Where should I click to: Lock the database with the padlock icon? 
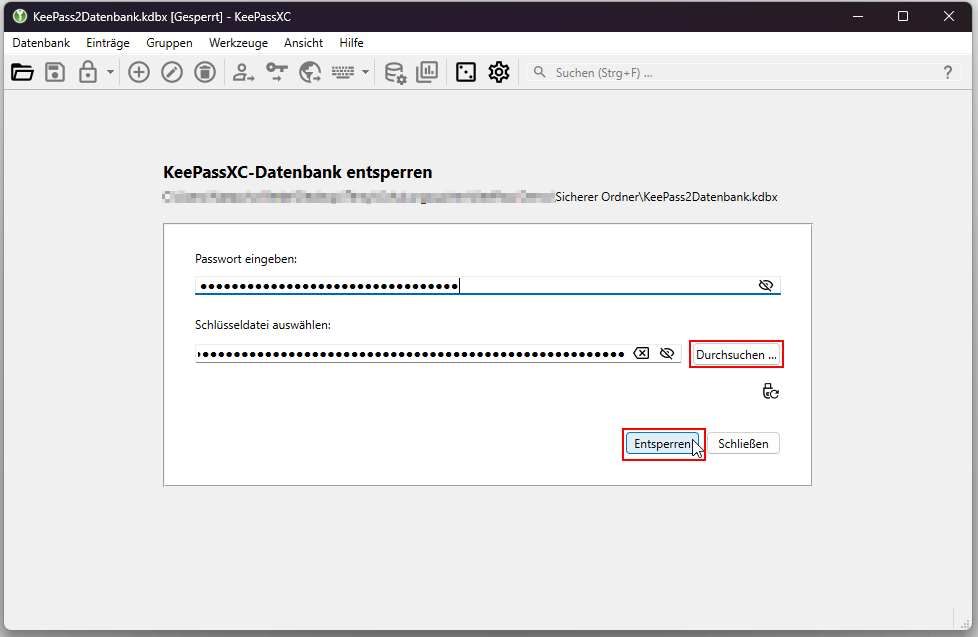pyautogui.click(x=88, y=72)
